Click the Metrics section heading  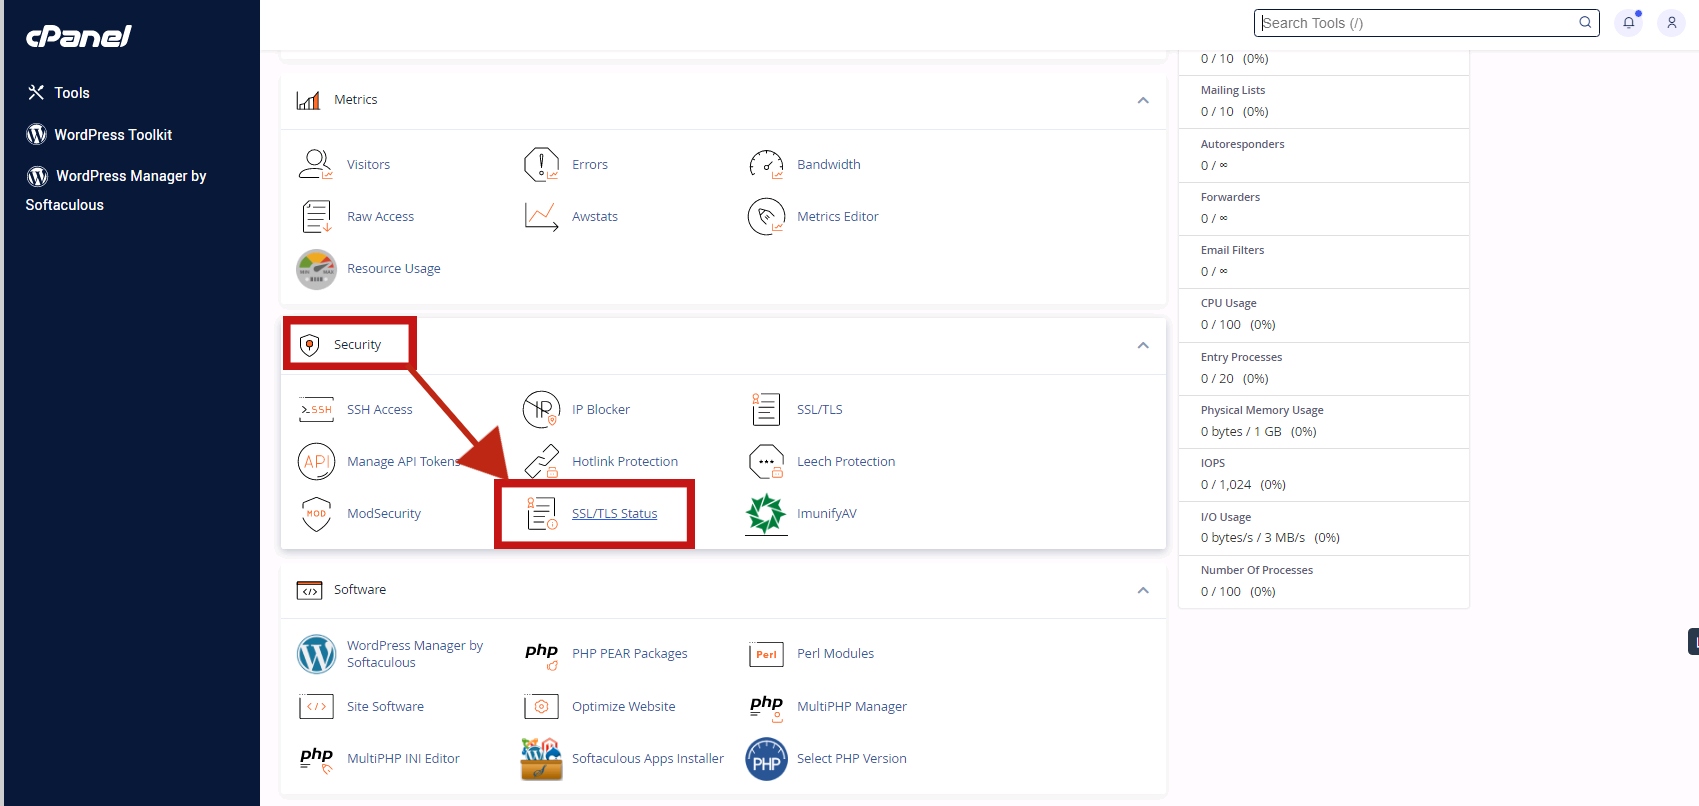coord(355,100)
